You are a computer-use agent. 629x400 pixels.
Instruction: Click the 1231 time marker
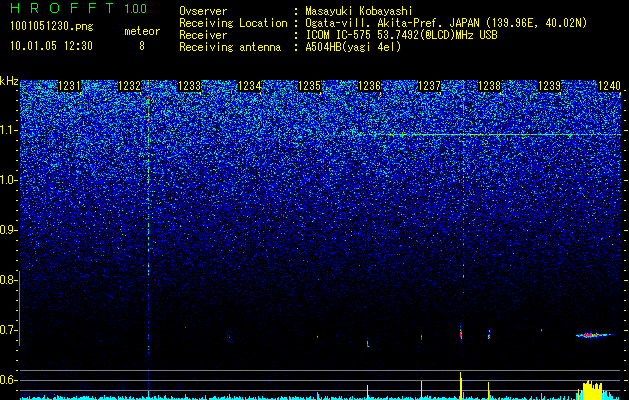[69, 86]
